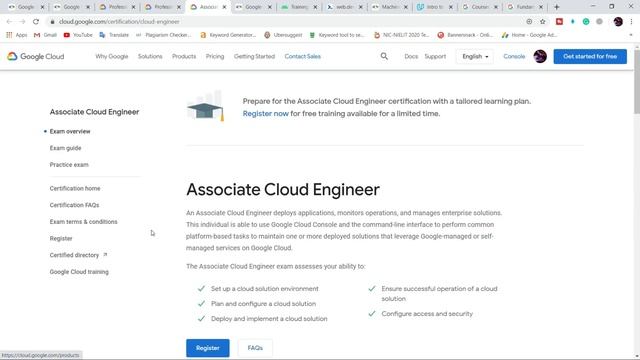Open the Chrome three-dot menu
The height and width of the screenshot is (360, 640).
[631, 22]
